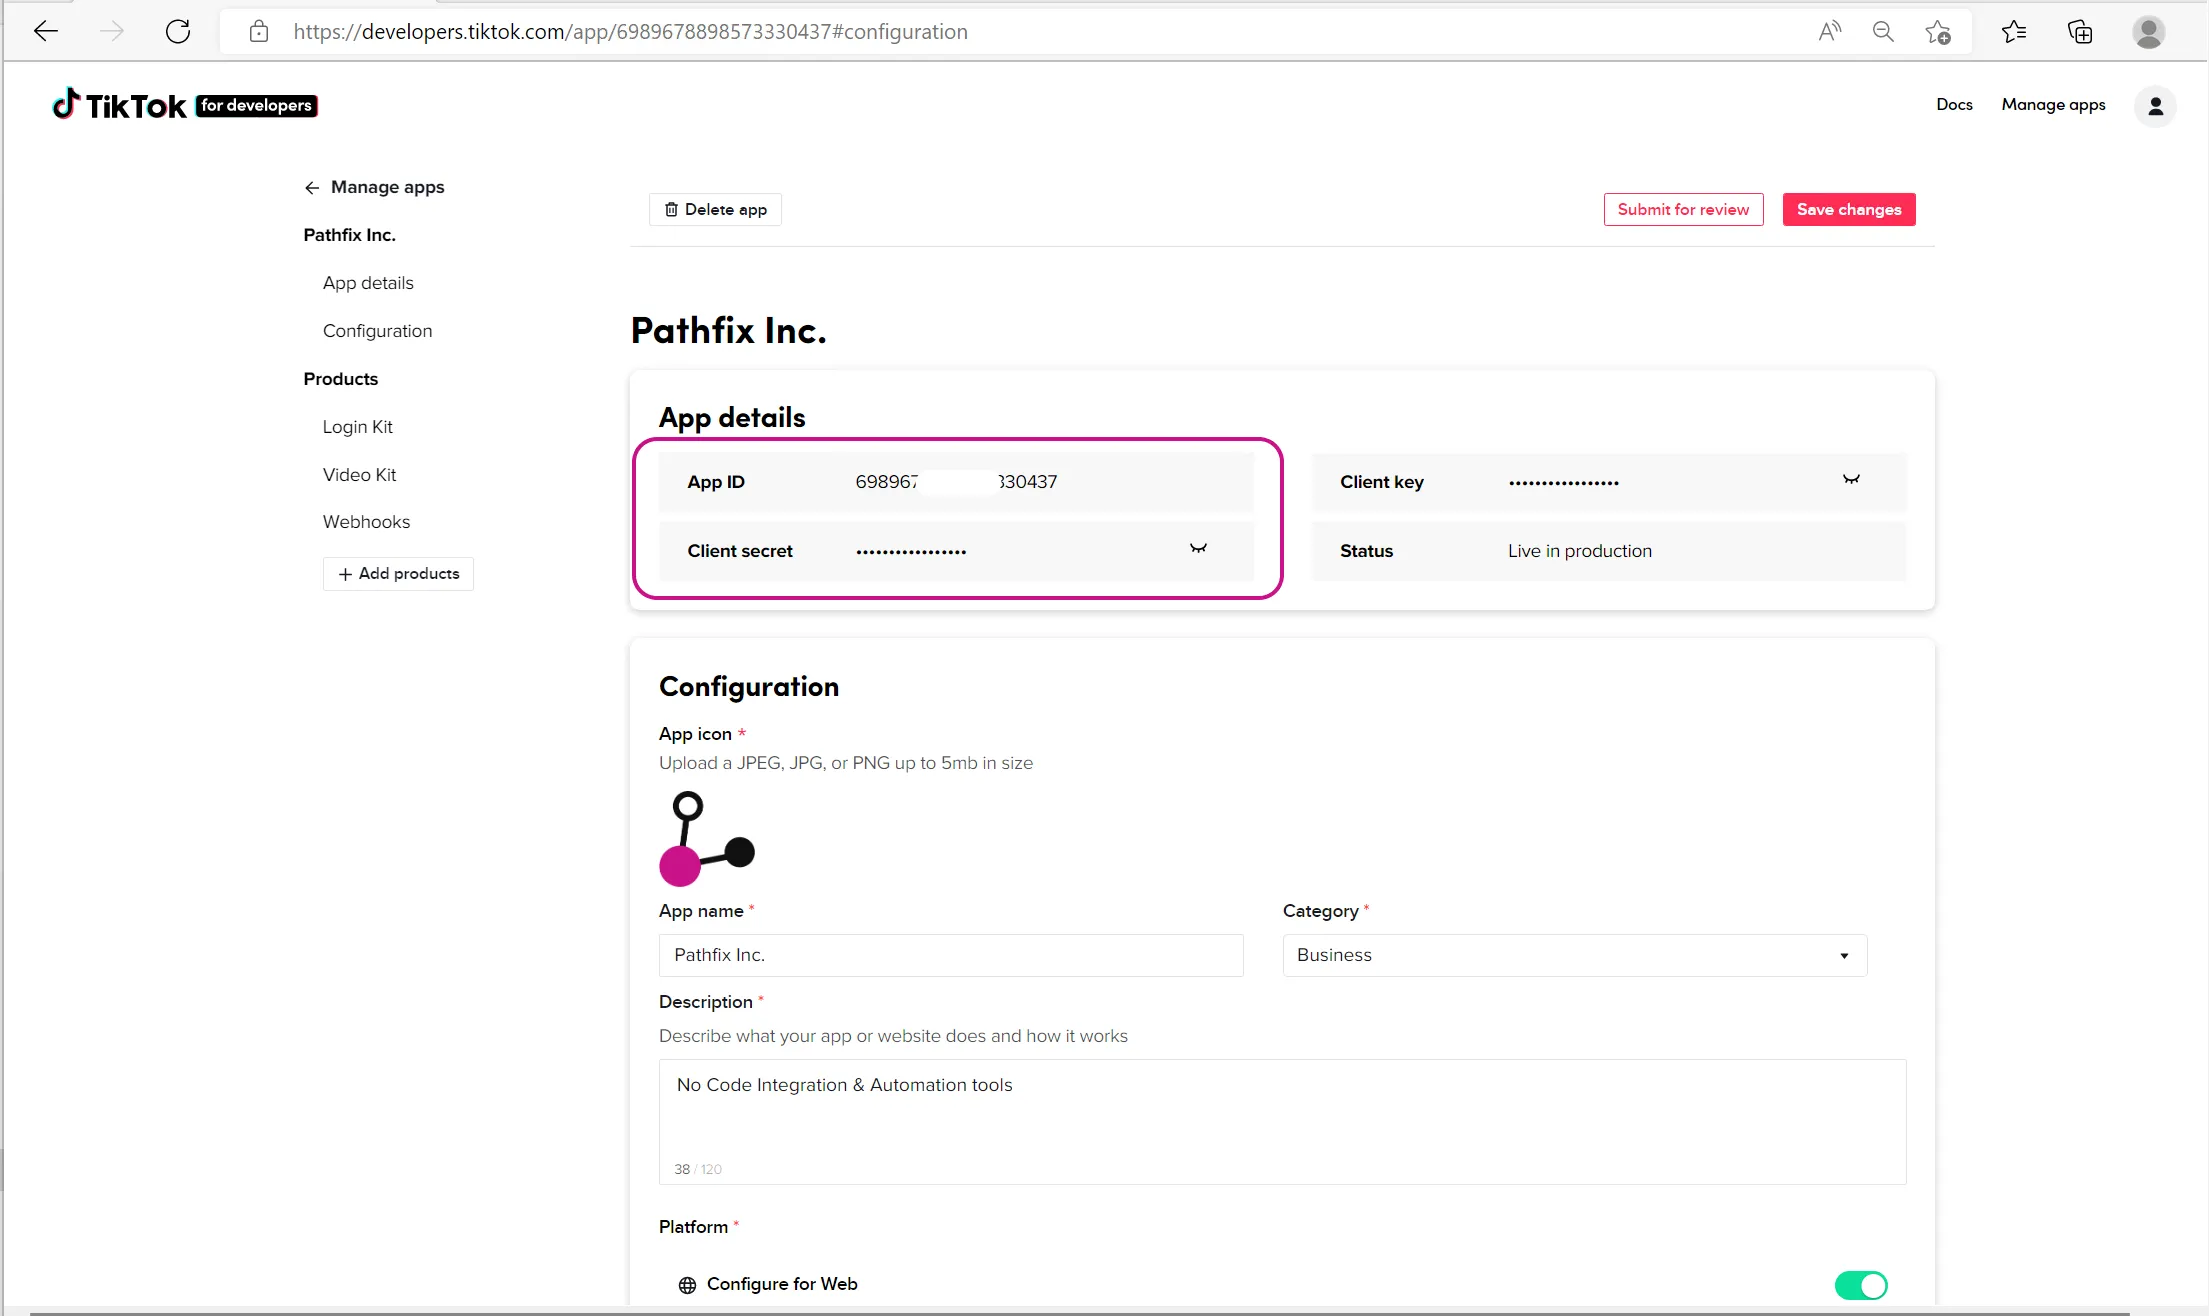The width and height of the screenshot is (2209, 1316).
Task: Click the Delete app button
Action: pos(715,209)
